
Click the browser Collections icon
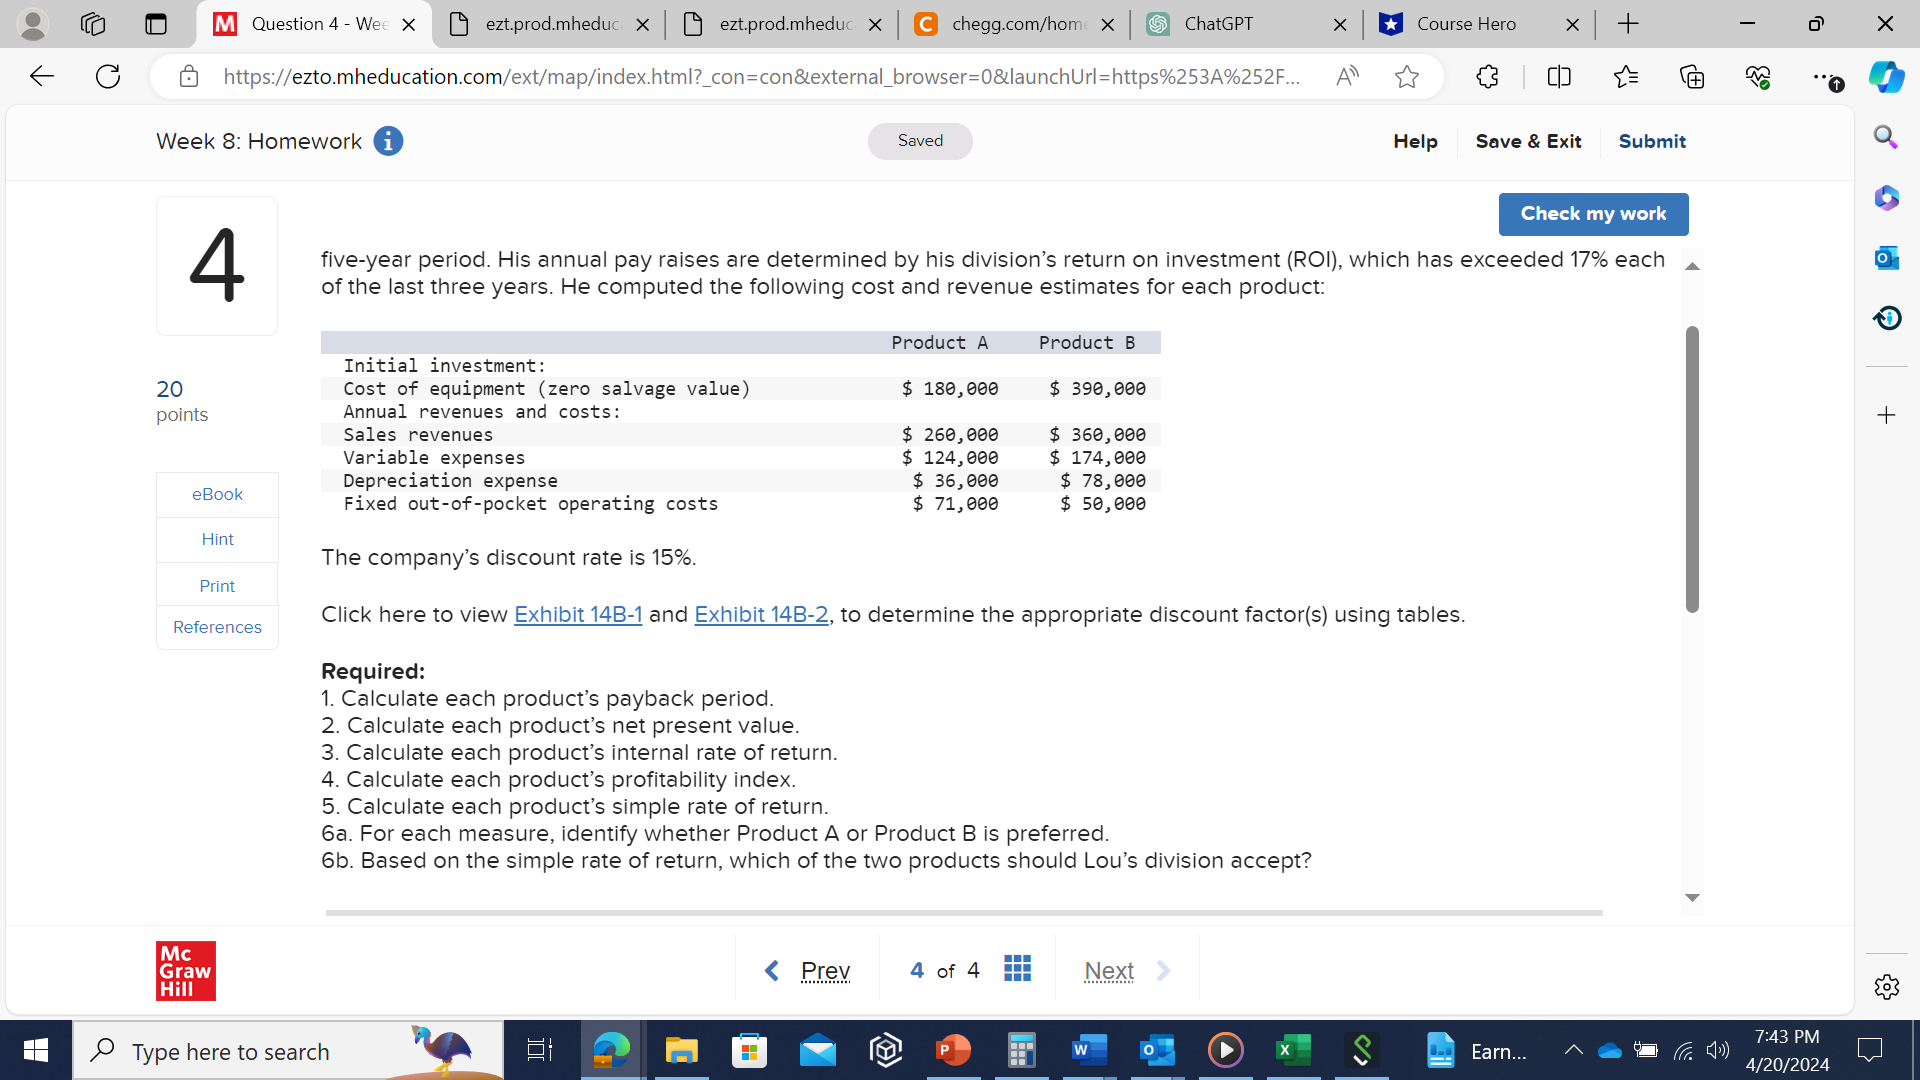tap(1692, 76)
